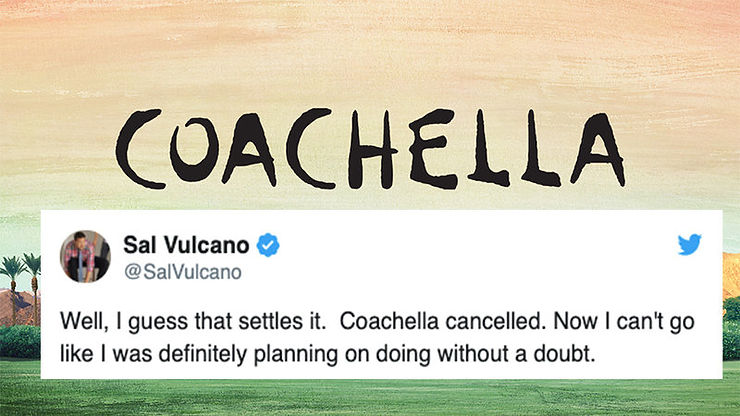This screenshot has width=740, height=416.
Task: Click the first letter C of logo
Action: coord(139,149)
